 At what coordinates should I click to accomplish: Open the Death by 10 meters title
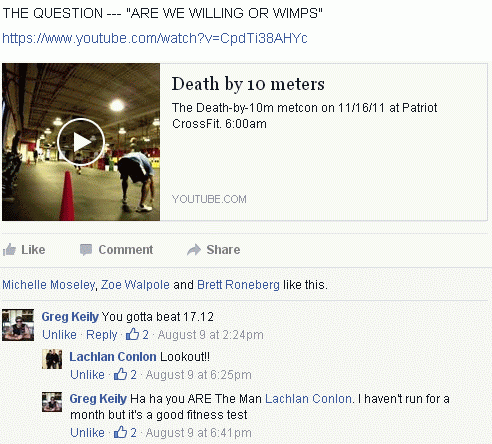coord(248,84)
